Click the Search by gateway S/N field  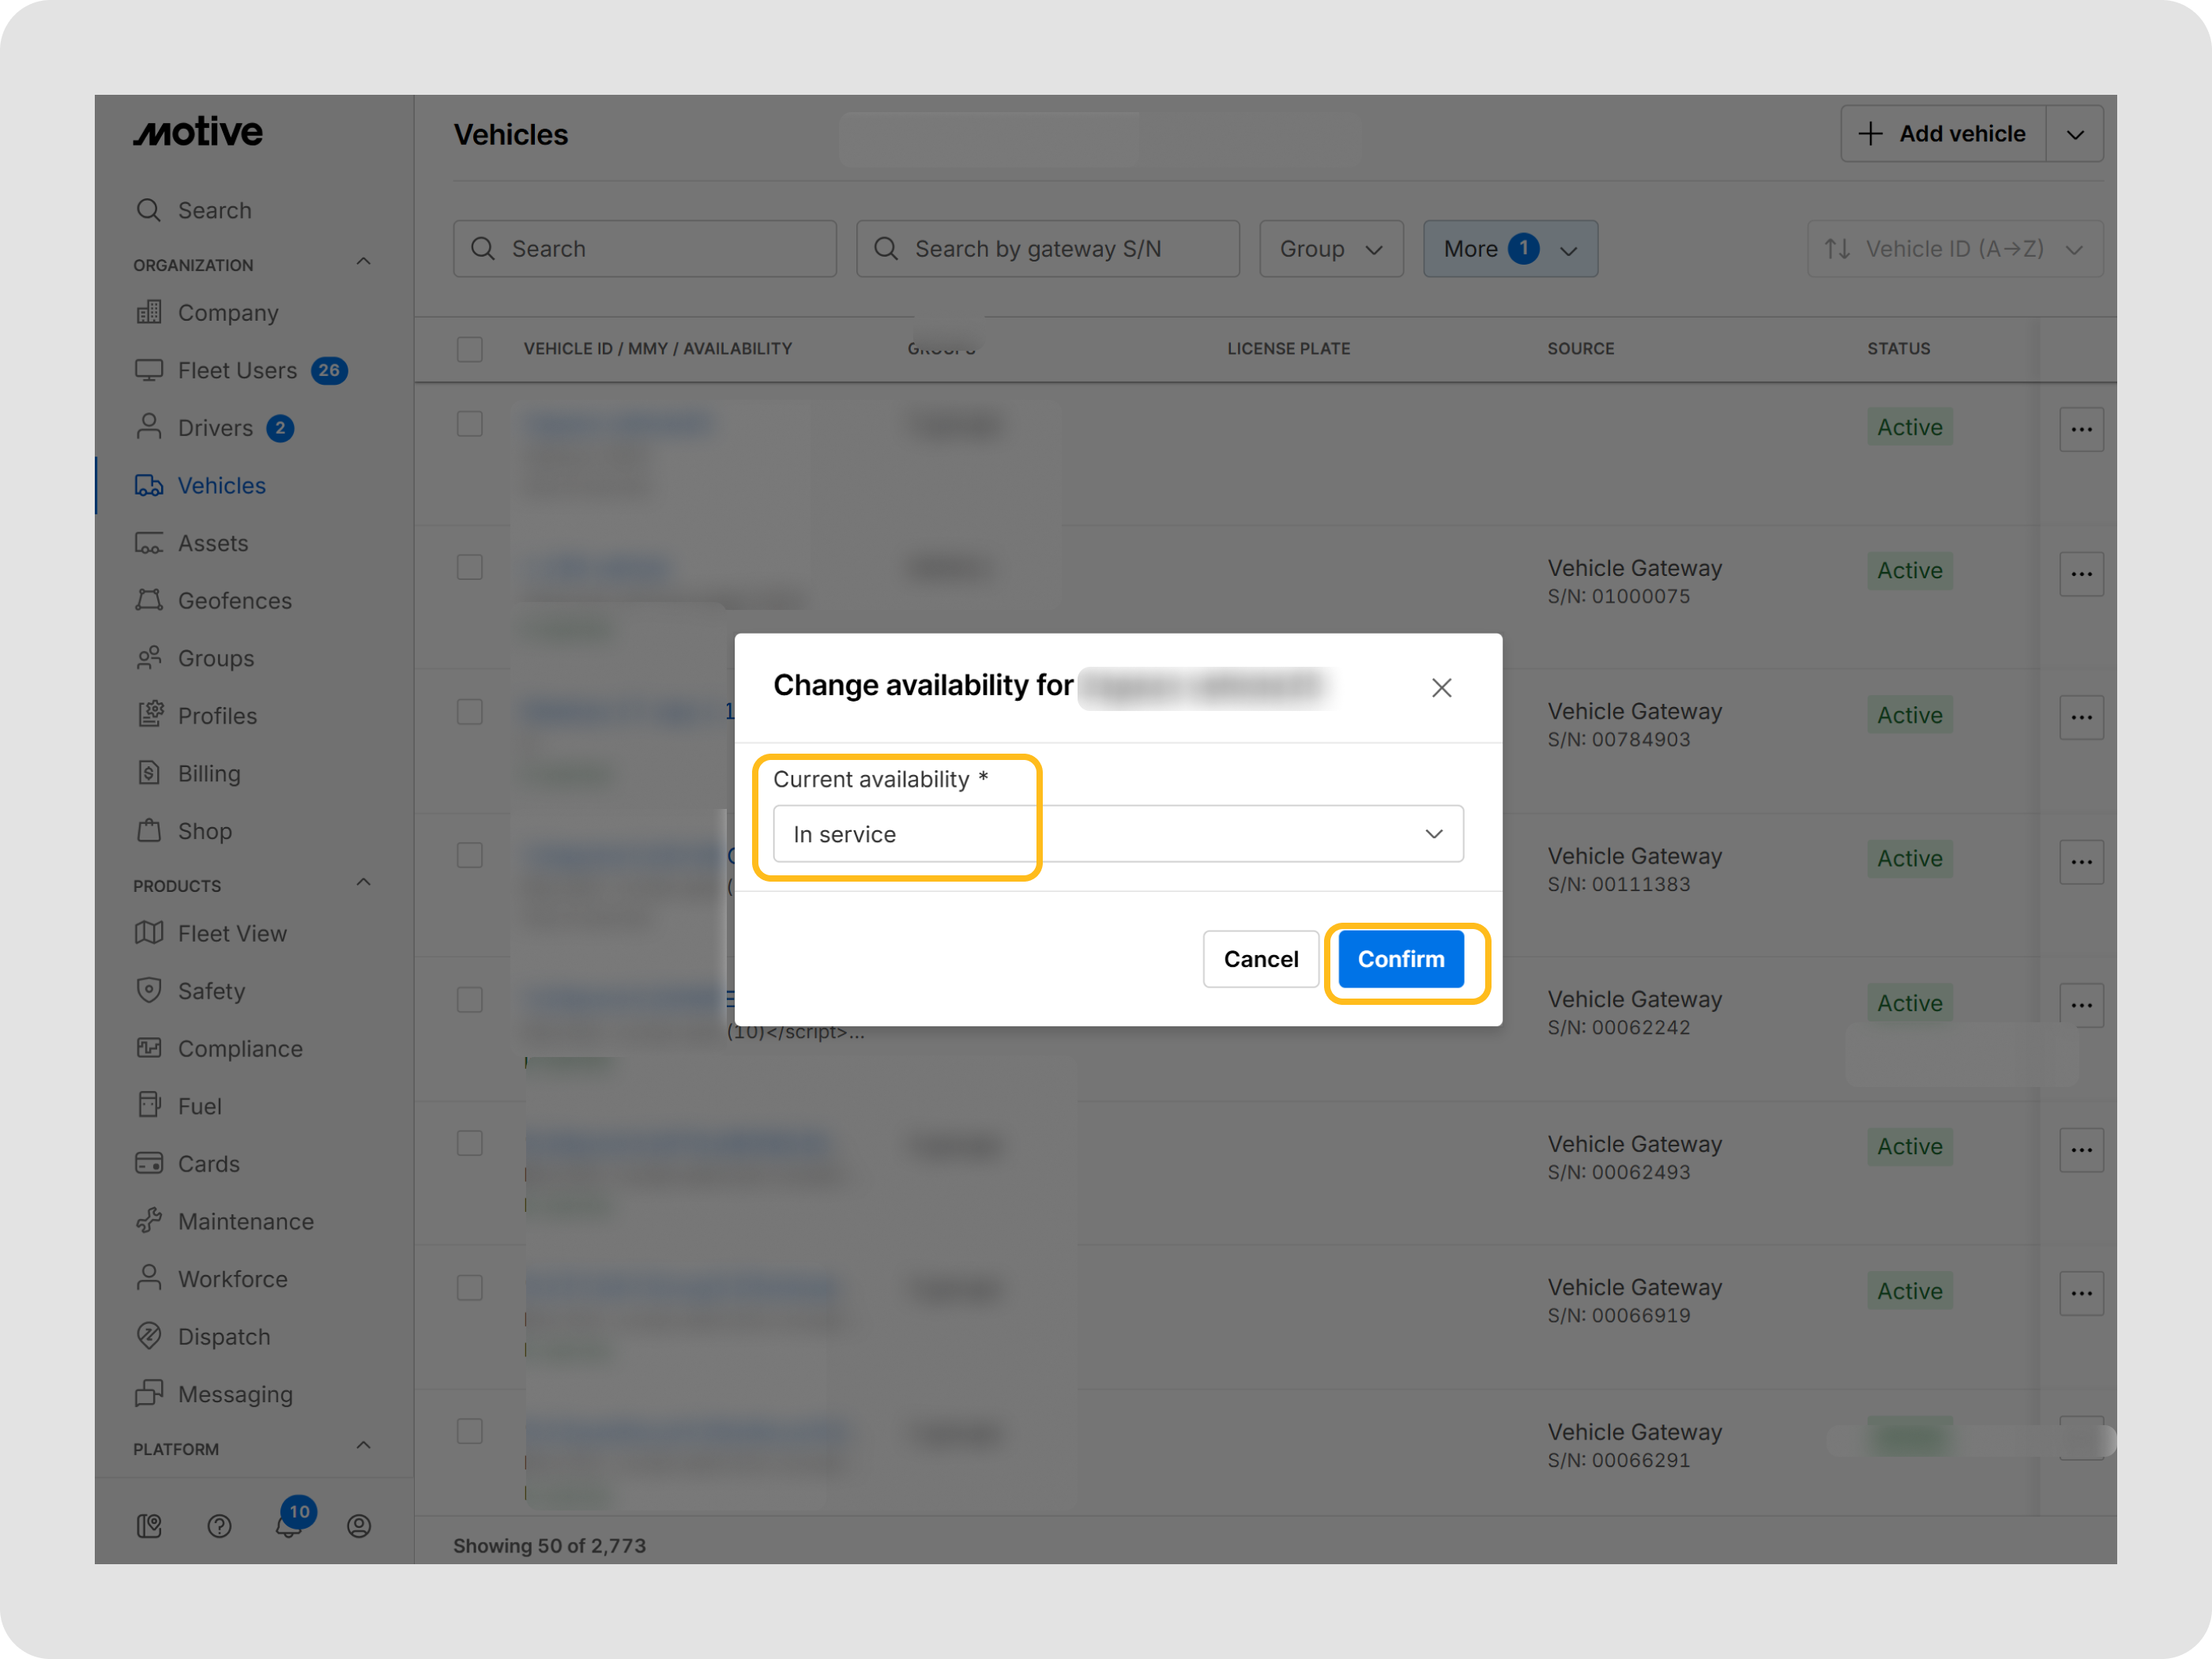point(1048,249)
